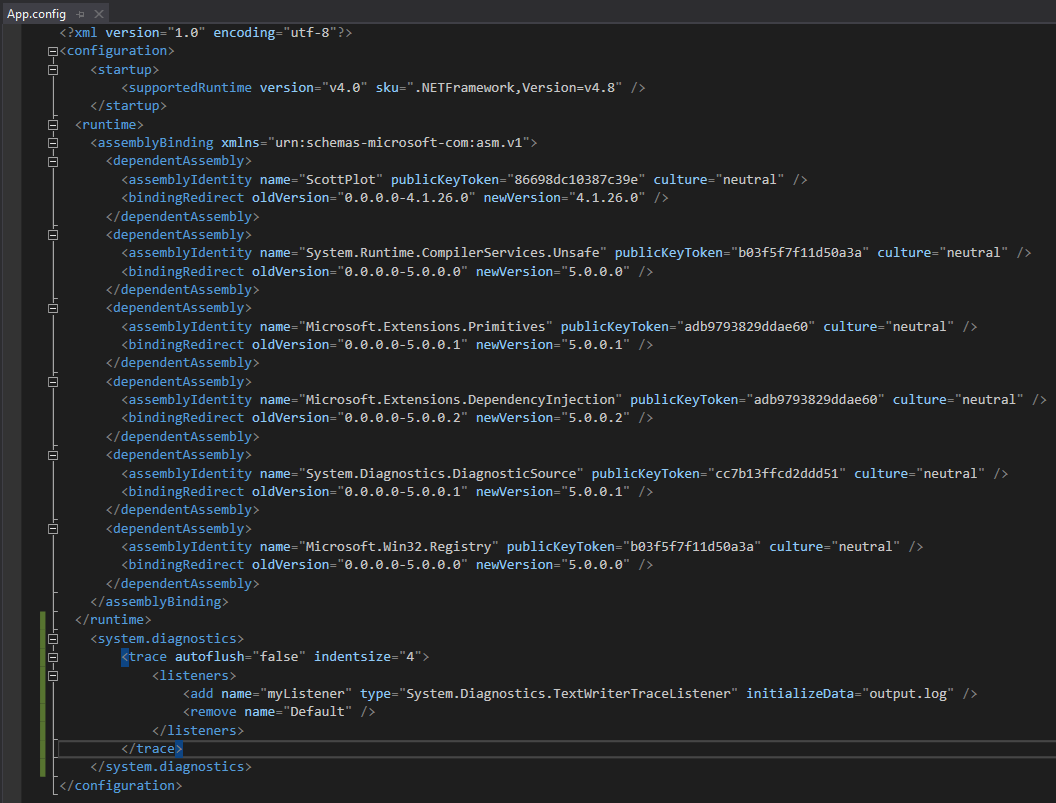Viewport: 1056px width, 803px height.
Task: Click the "ScottPlot" assembly name value
Action: [341, 180]
